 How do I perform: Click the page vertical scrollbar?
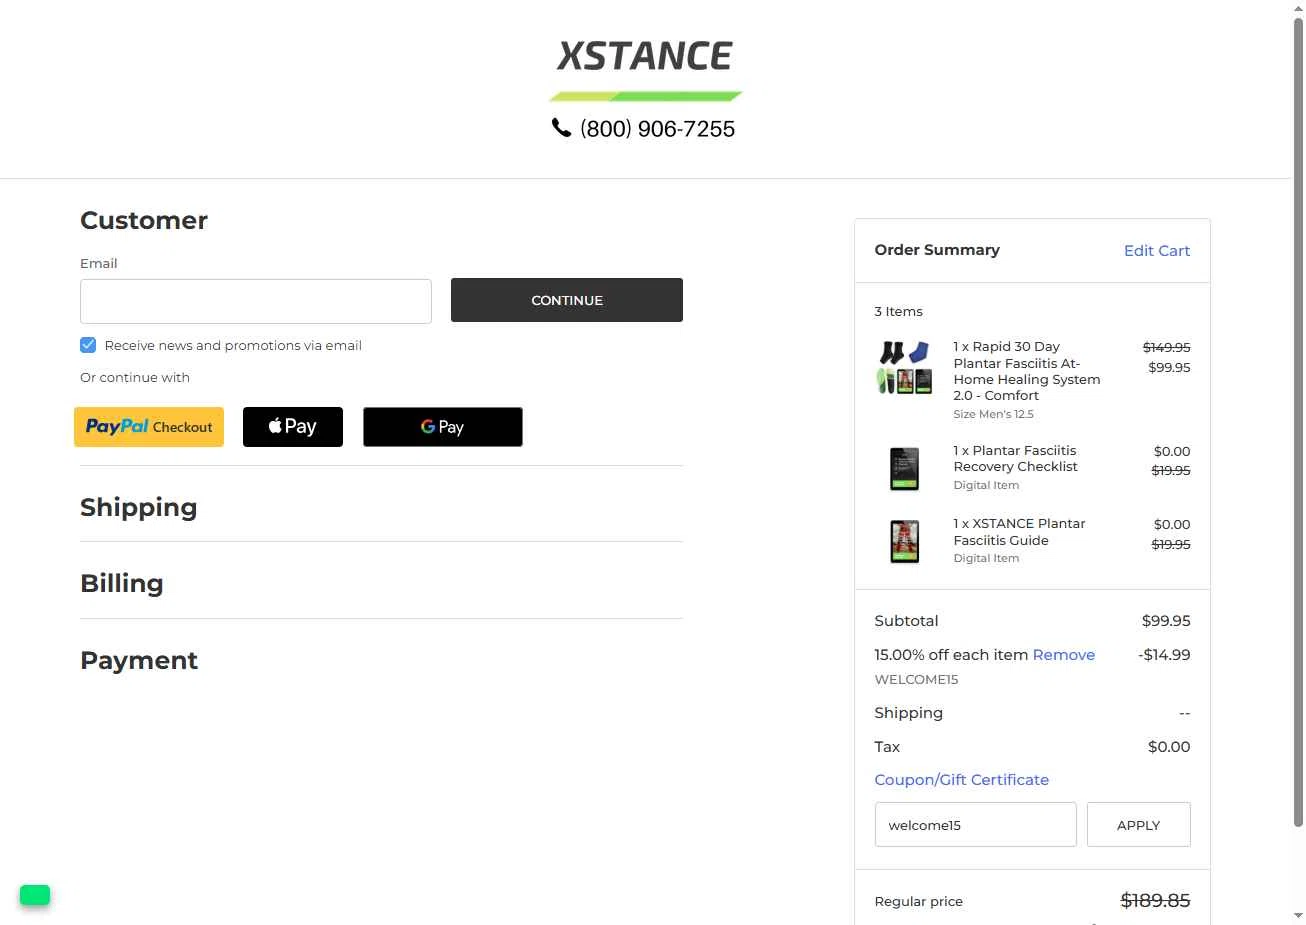1298,420
